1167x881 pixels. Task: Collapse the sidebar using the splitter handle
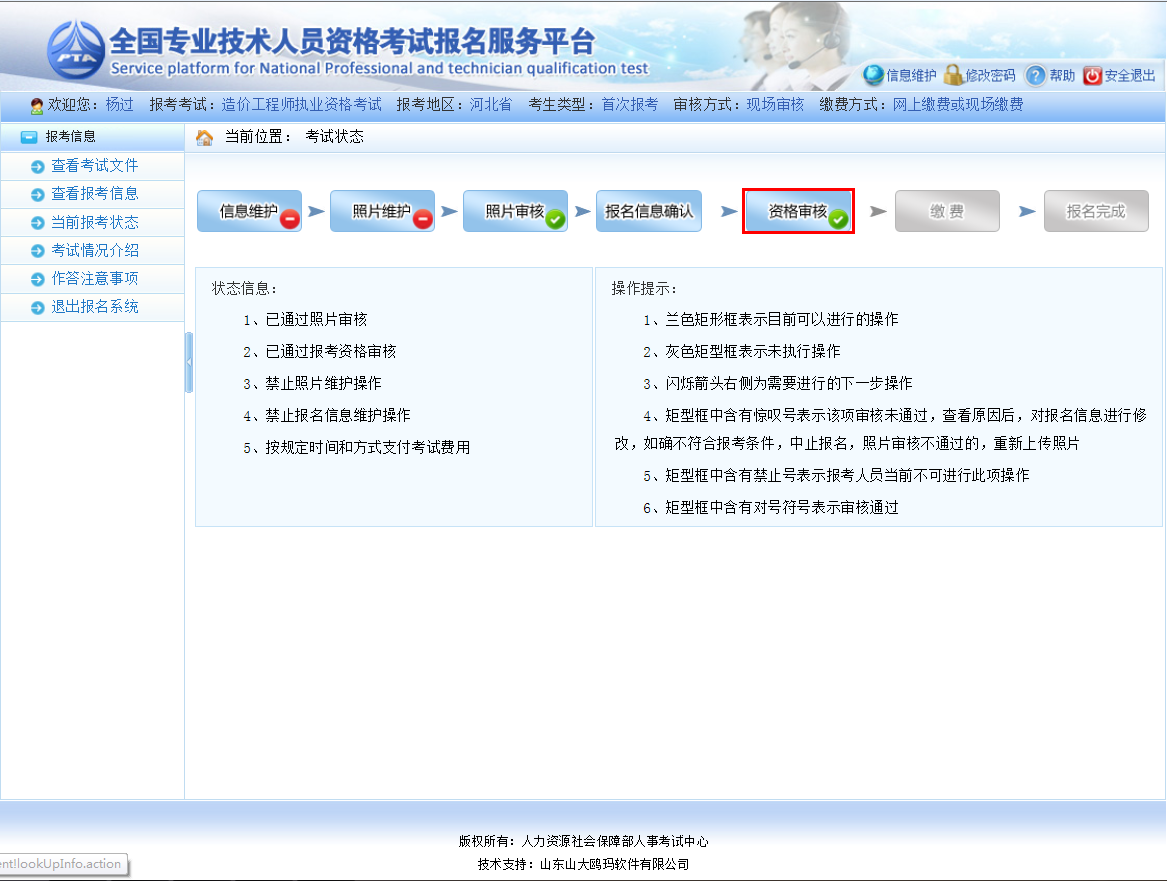189,362
